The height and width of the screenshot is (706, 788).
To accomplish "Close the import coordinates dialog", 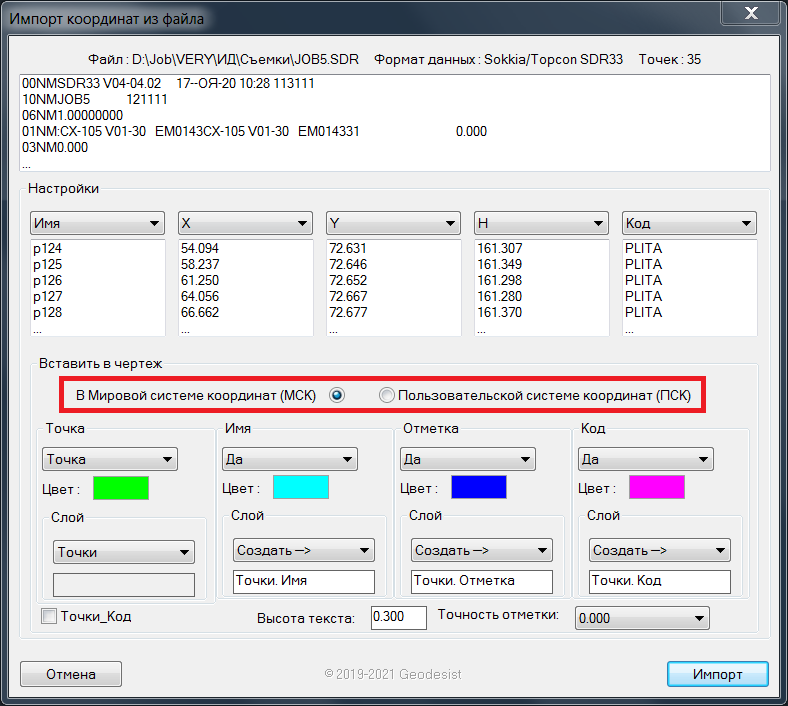I will 751,15.
